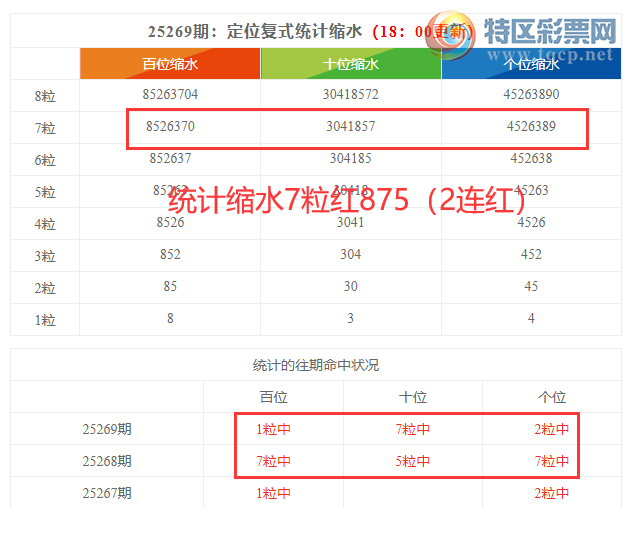The width and height of the screenshot is (626, 548).
Task: Click the 个位缩水 blue column header
Action: (531, 63)
